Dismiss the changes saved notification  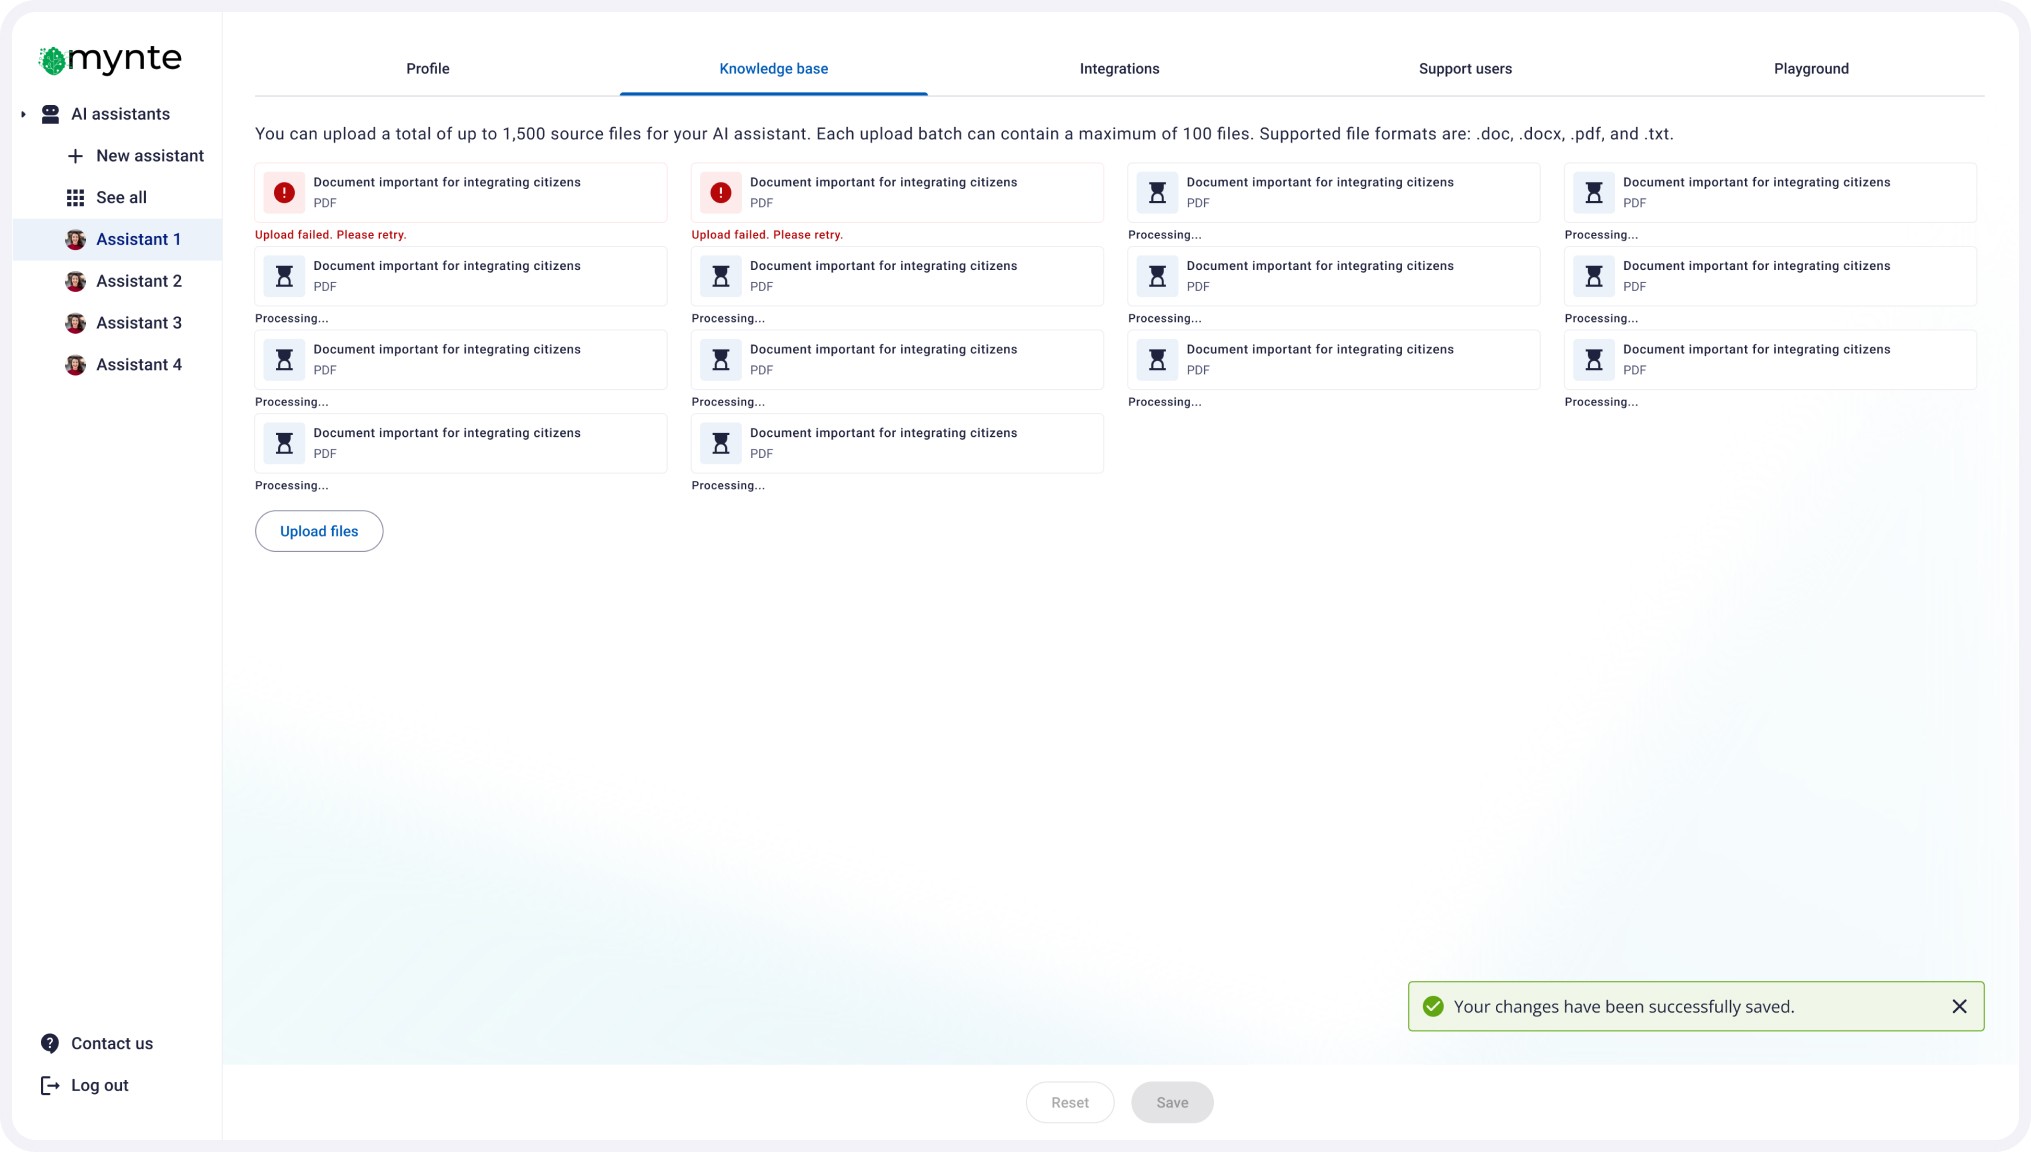1958,1006
